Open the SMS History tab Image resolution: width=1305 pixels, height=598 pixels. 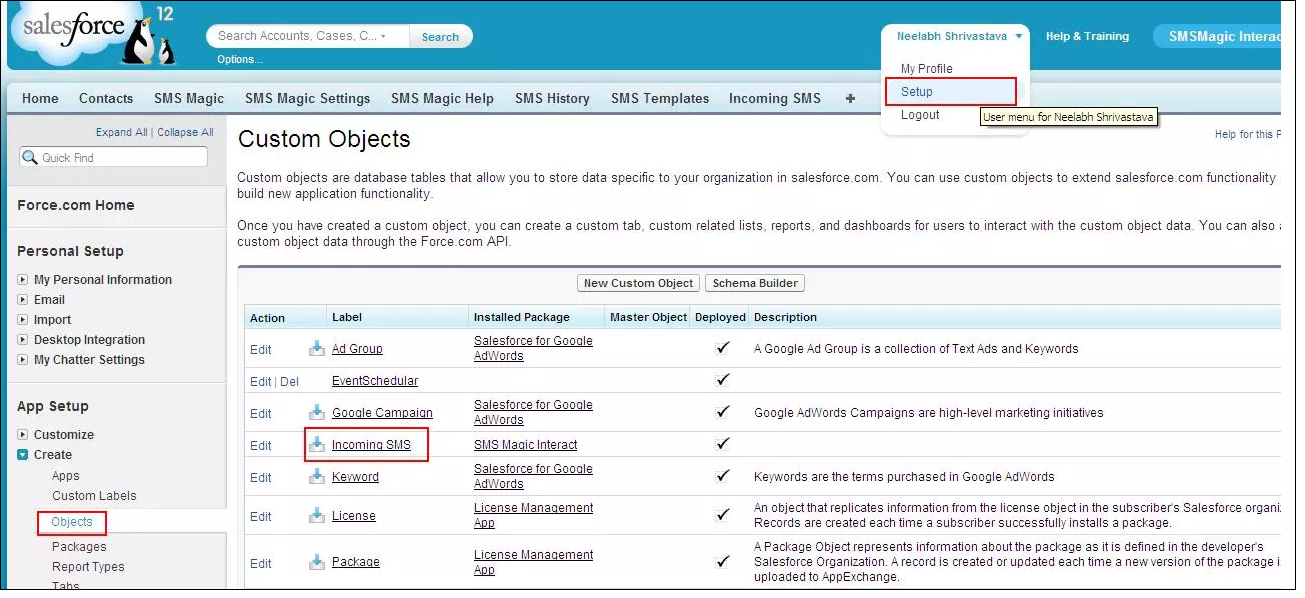[552, 98]
